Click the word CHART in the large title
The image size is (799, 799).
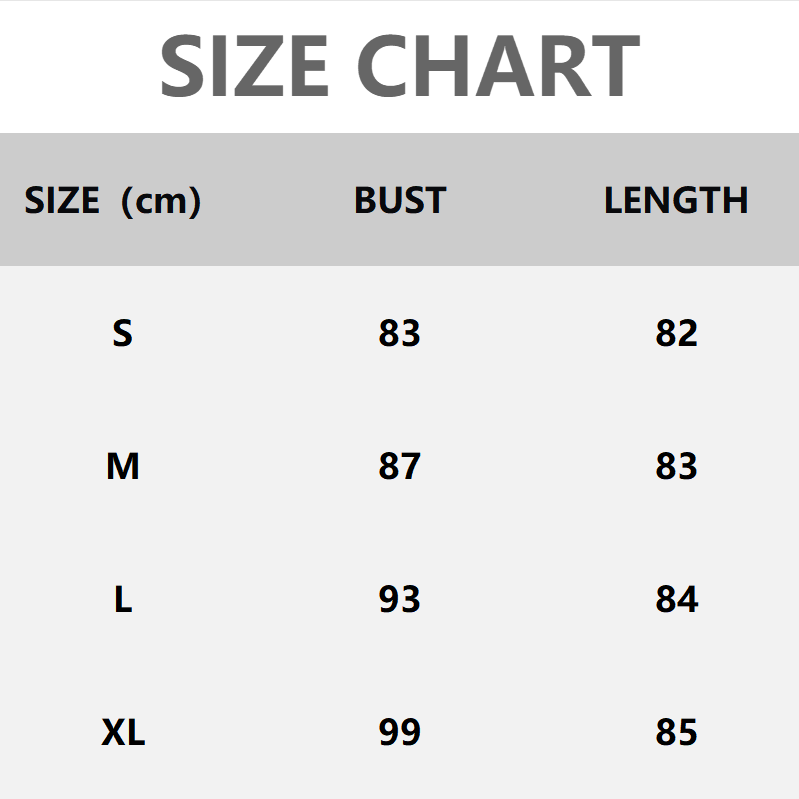pos(498,66)
